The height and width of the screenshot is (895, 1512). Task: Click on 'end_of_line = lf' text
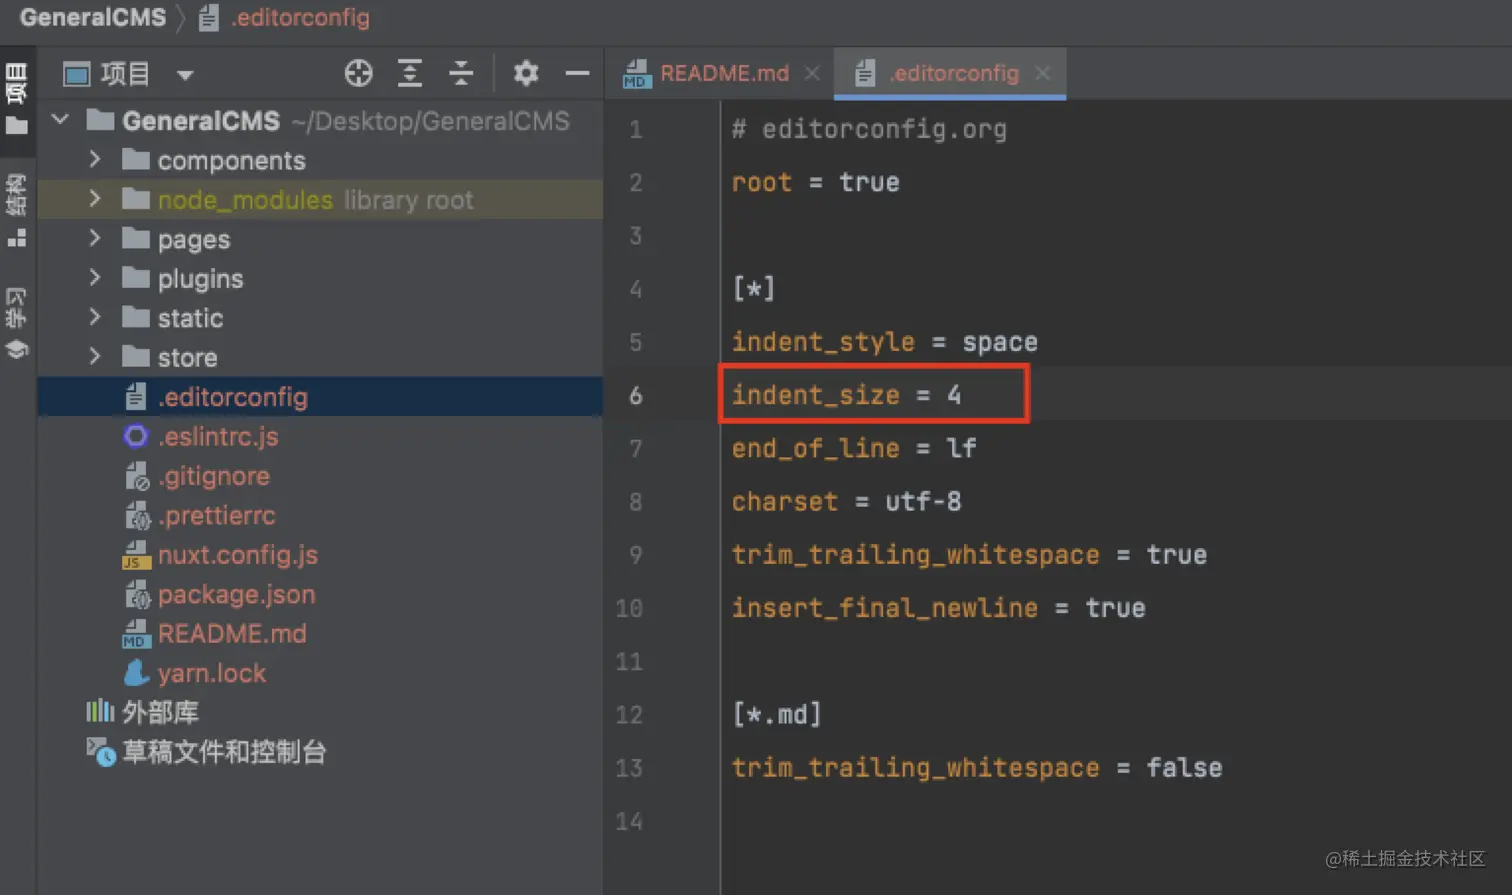[x=854, y=448]
